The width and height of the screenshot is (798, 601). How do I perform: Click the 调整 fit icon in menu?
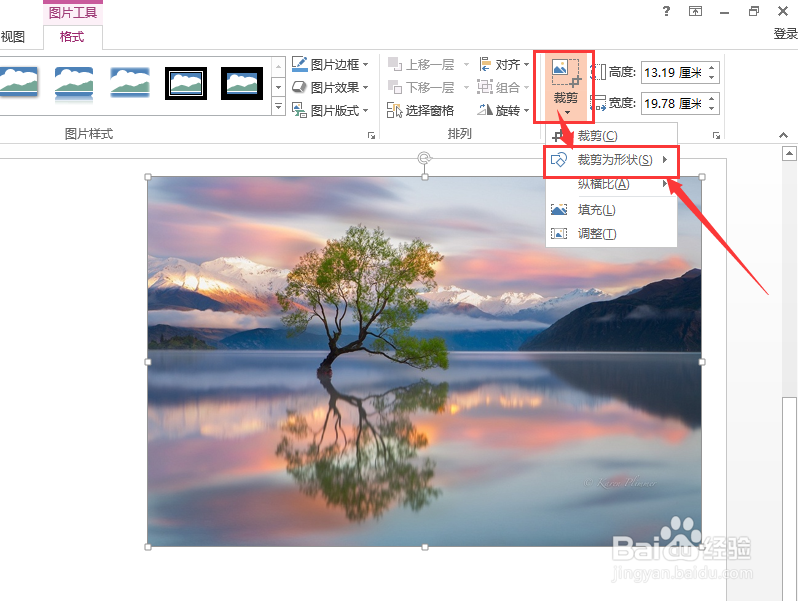559,234
